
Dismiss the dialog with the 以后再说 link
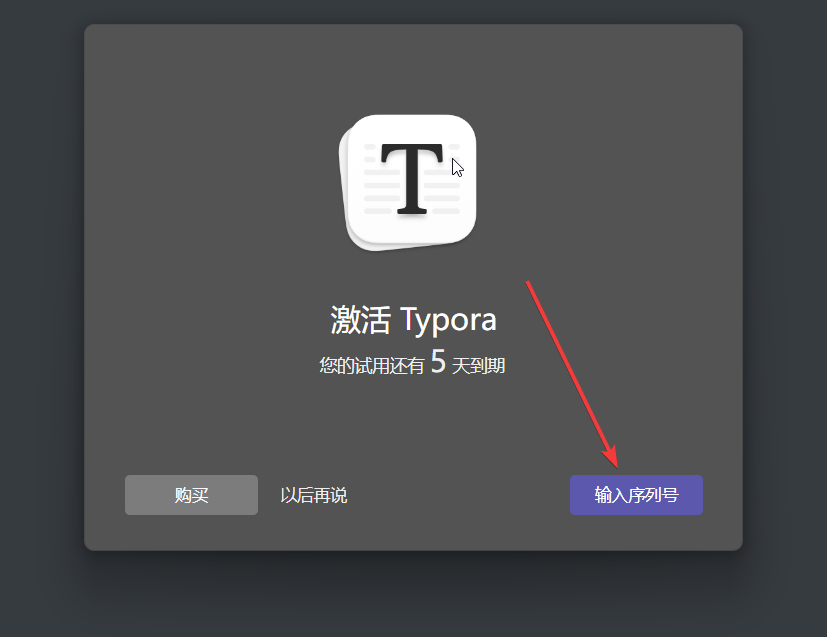coord(313,495)
